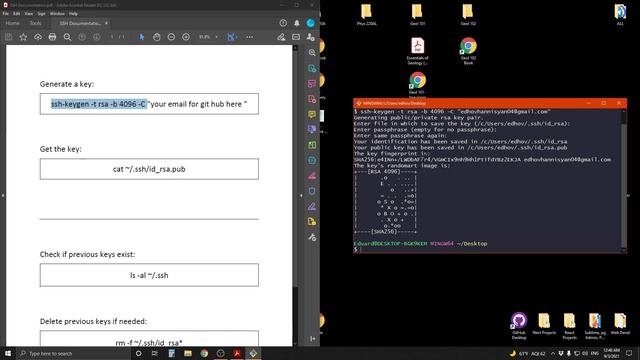Viewport: 640px width, 360px height.
Task: Open the More Tools wrench icon in panel
Action: [x=312, y=237]
